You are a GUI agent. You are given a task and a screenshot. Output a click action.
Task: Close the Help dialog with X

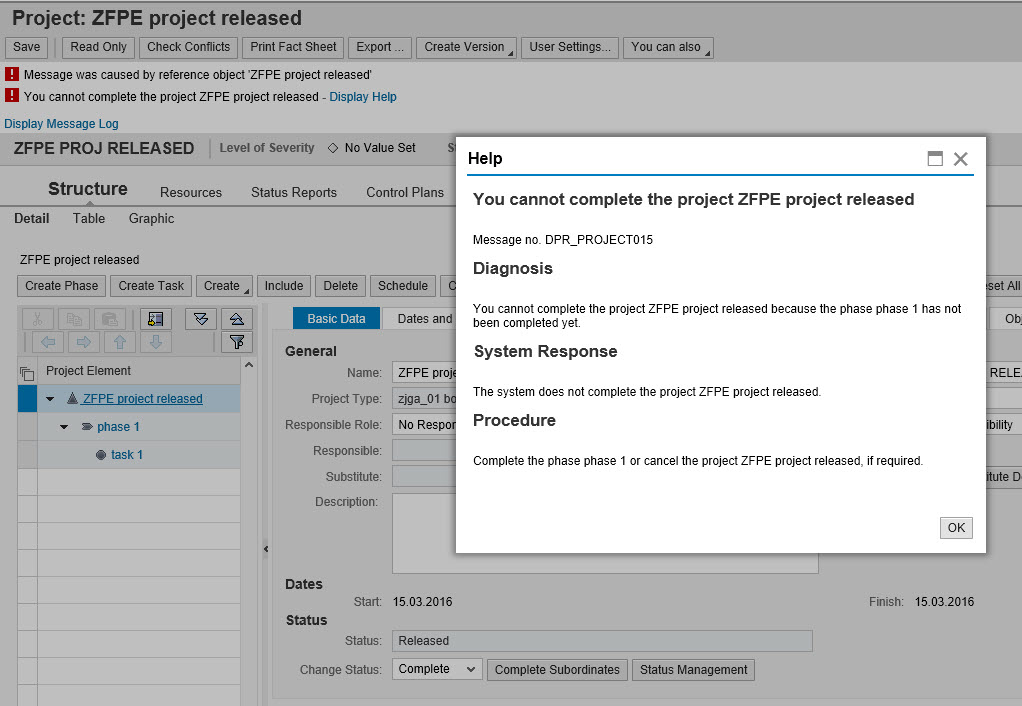coord(961,158)
